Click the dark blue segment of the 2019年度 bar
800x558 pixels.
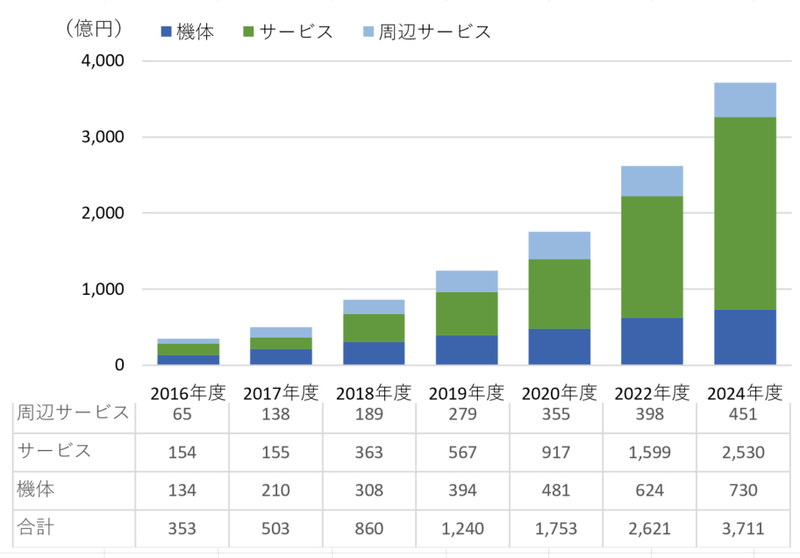point(466,350)
